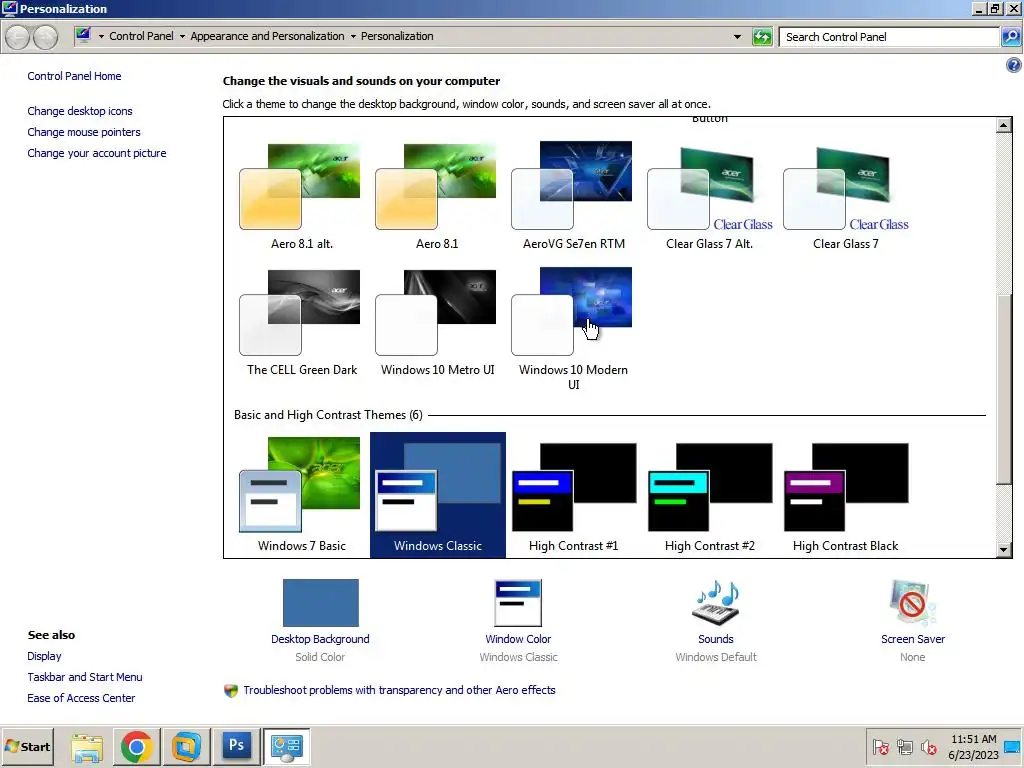
Task: Go forward with the Forward arrow button
Action: [45, 37]
